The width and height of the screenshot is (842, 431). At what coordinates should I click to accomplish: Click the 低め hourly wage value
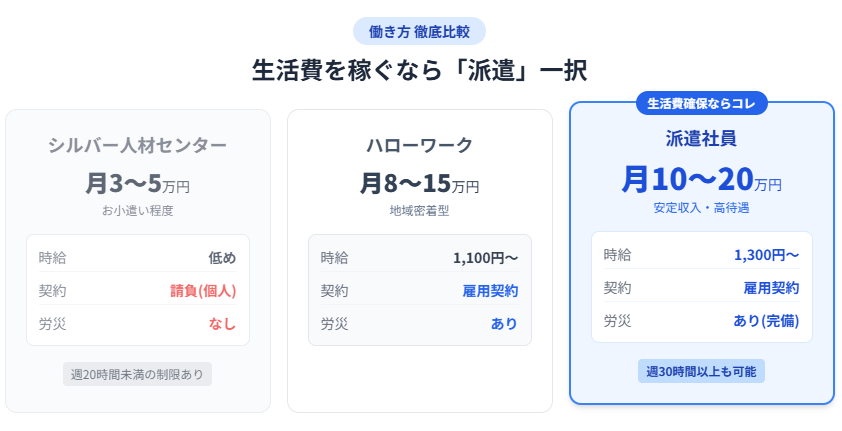coord(222,258)
